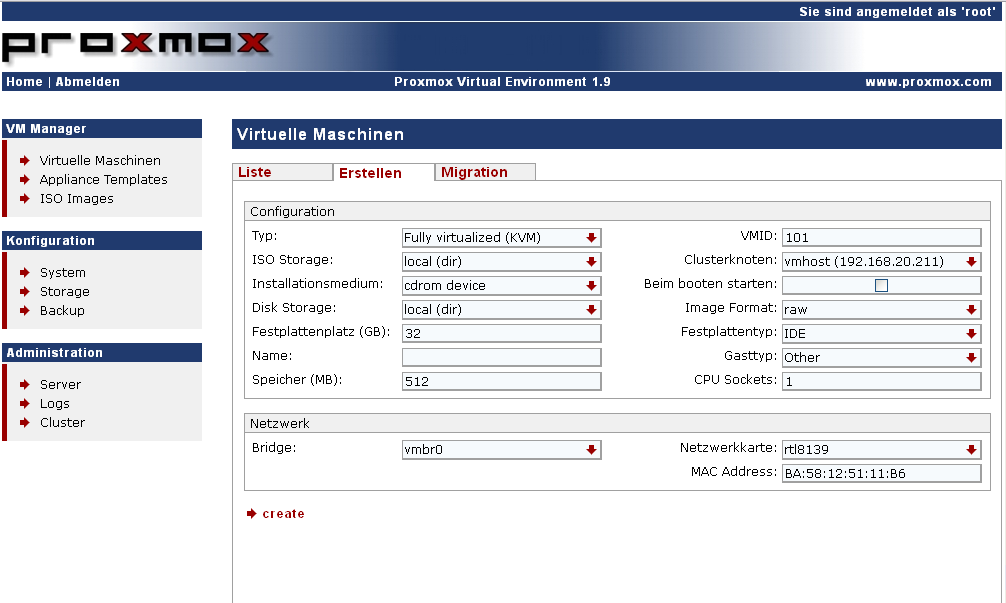This screenshot has height=603, width=1006.
Task: Open ISO Images page
Action: tap(76, 199)
